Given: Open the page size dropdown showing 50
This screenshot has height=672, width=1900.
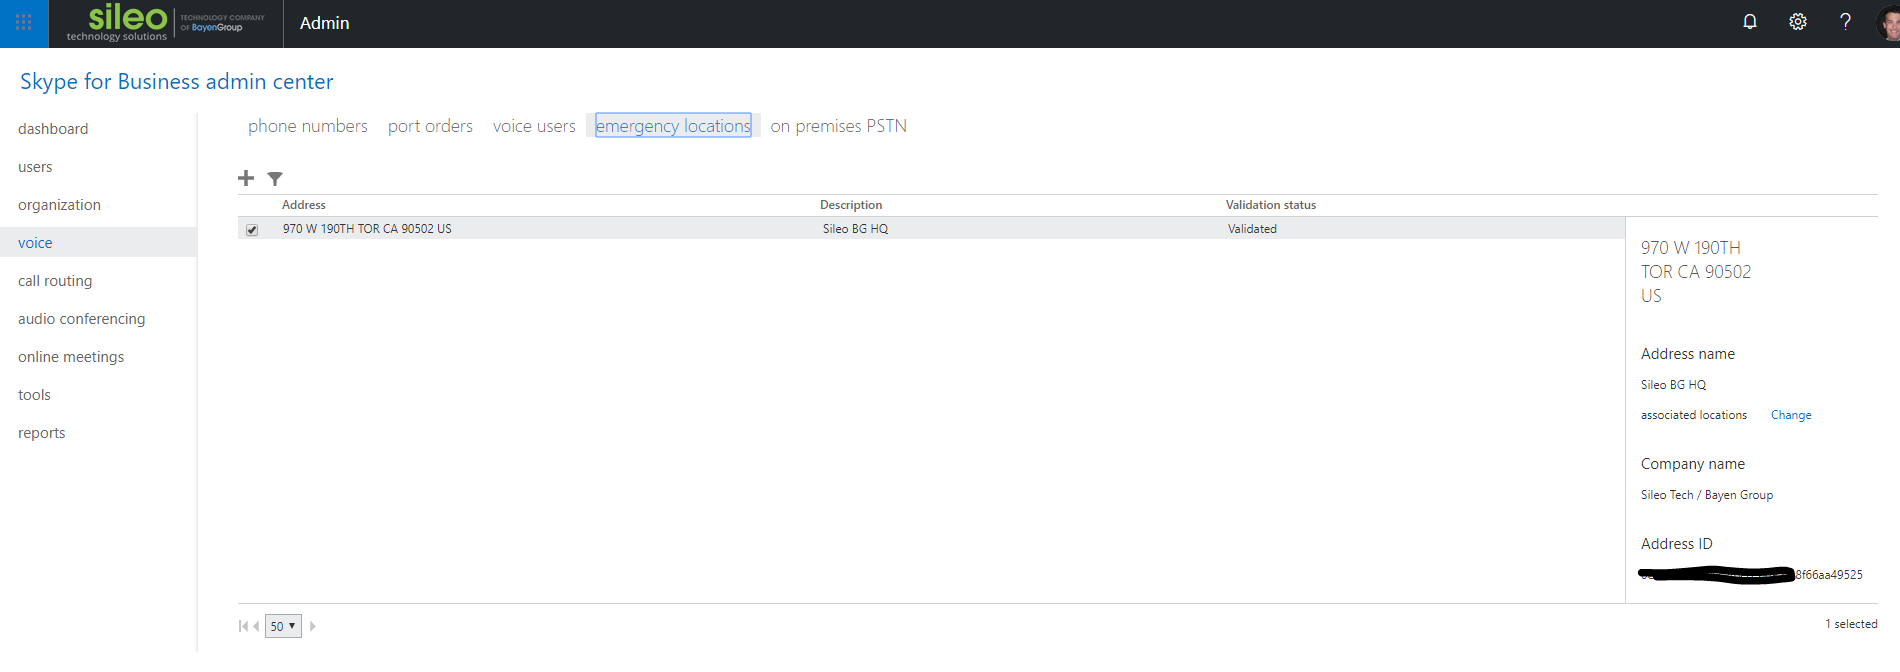Looking at the screenshot, I should [283, 626].
